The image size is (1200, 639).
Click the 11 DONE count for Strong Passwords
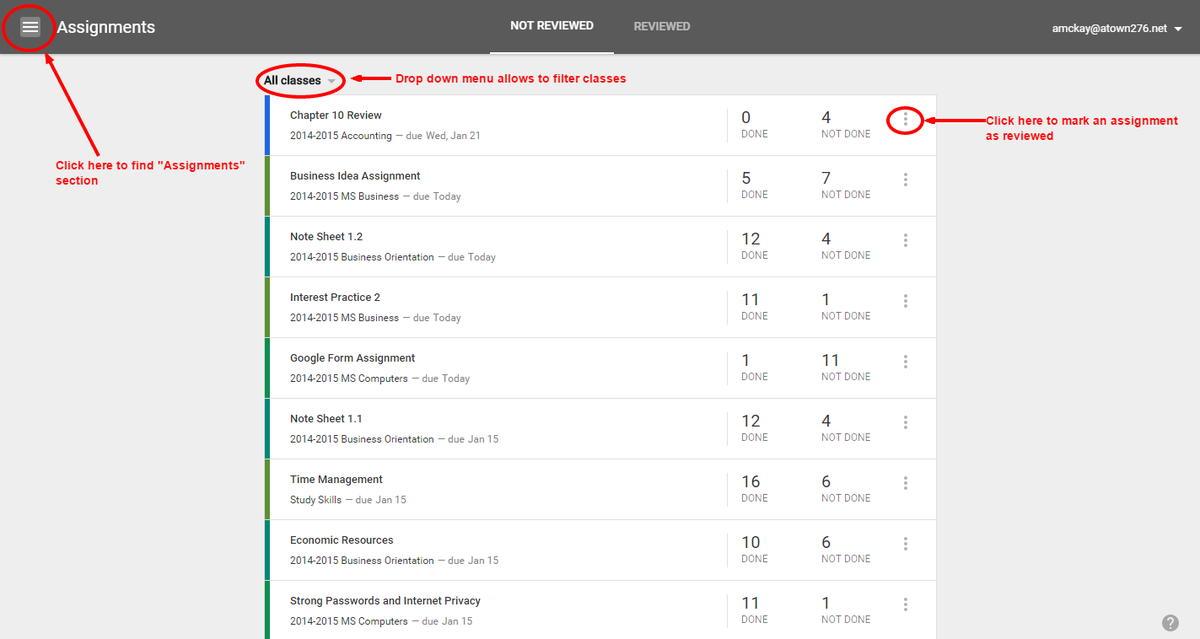754,610
